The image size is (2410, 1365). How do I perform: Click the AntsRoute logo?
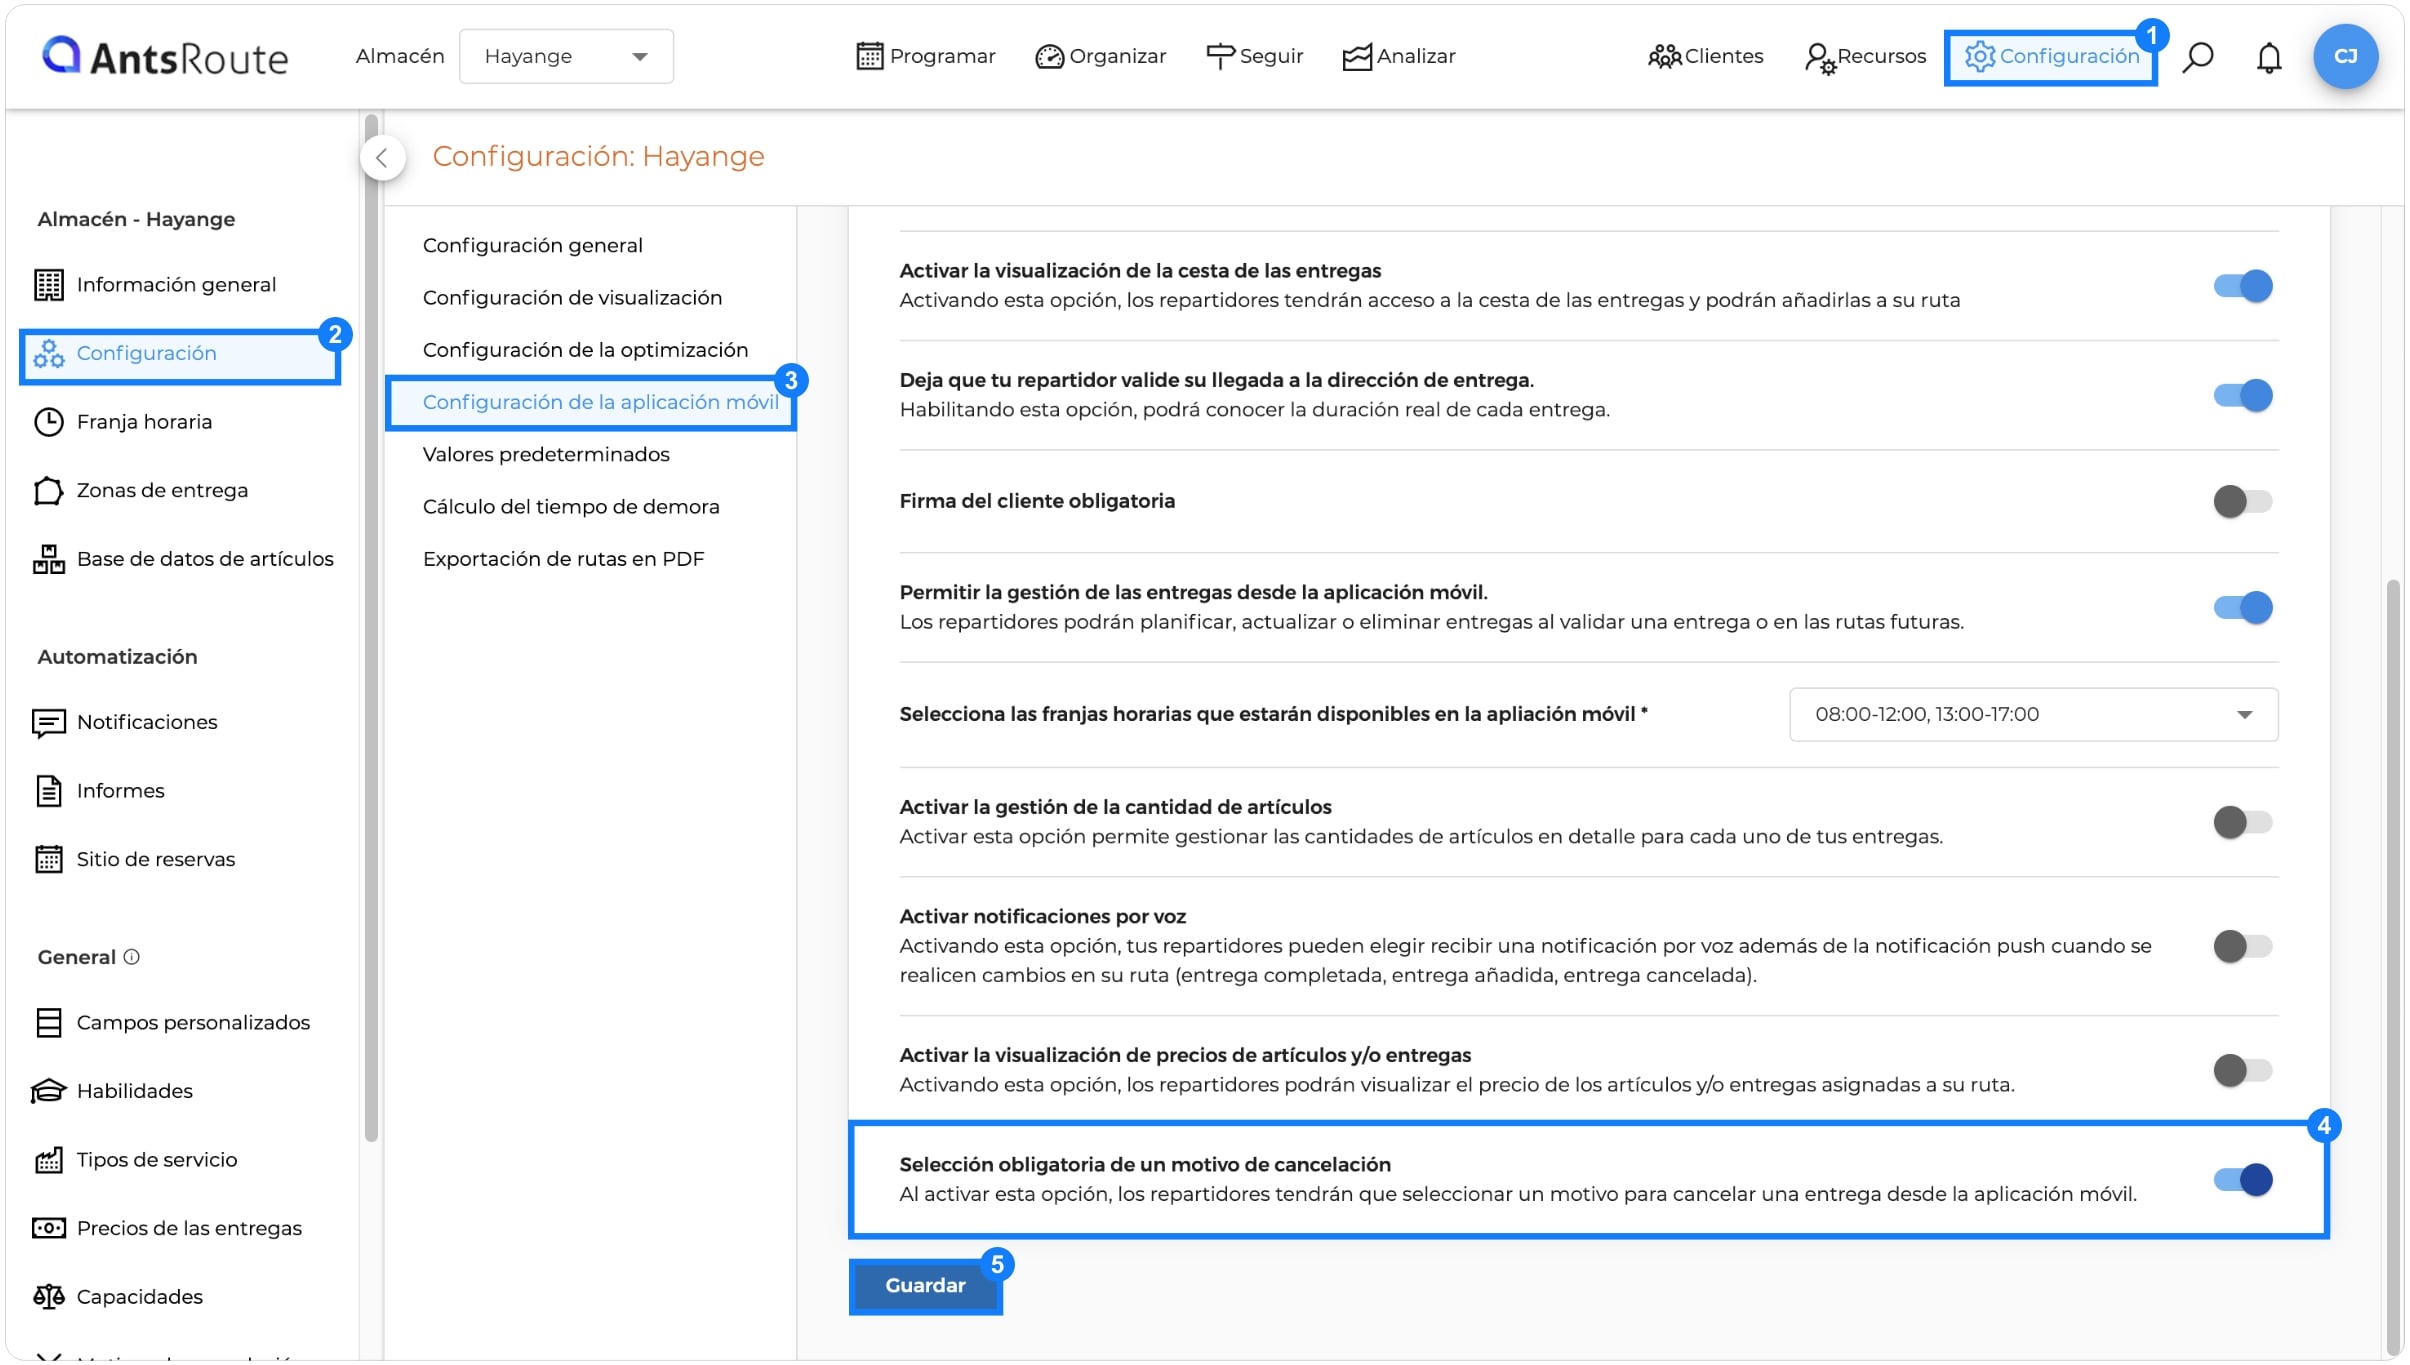[165, 57]
